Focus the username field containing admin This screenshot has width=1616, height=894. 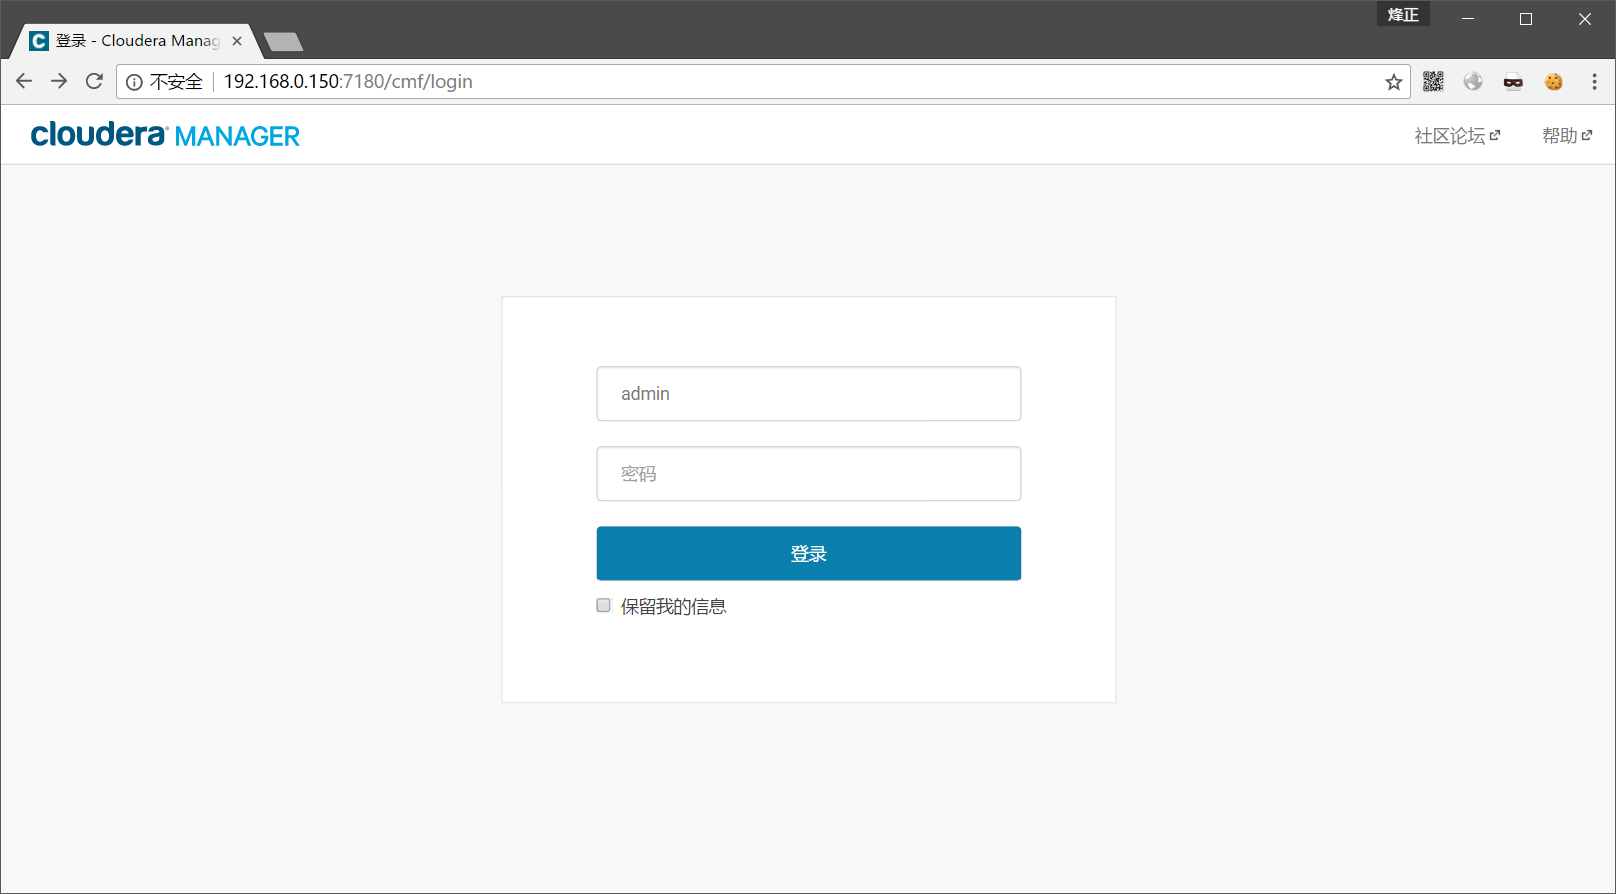point(809,394)
